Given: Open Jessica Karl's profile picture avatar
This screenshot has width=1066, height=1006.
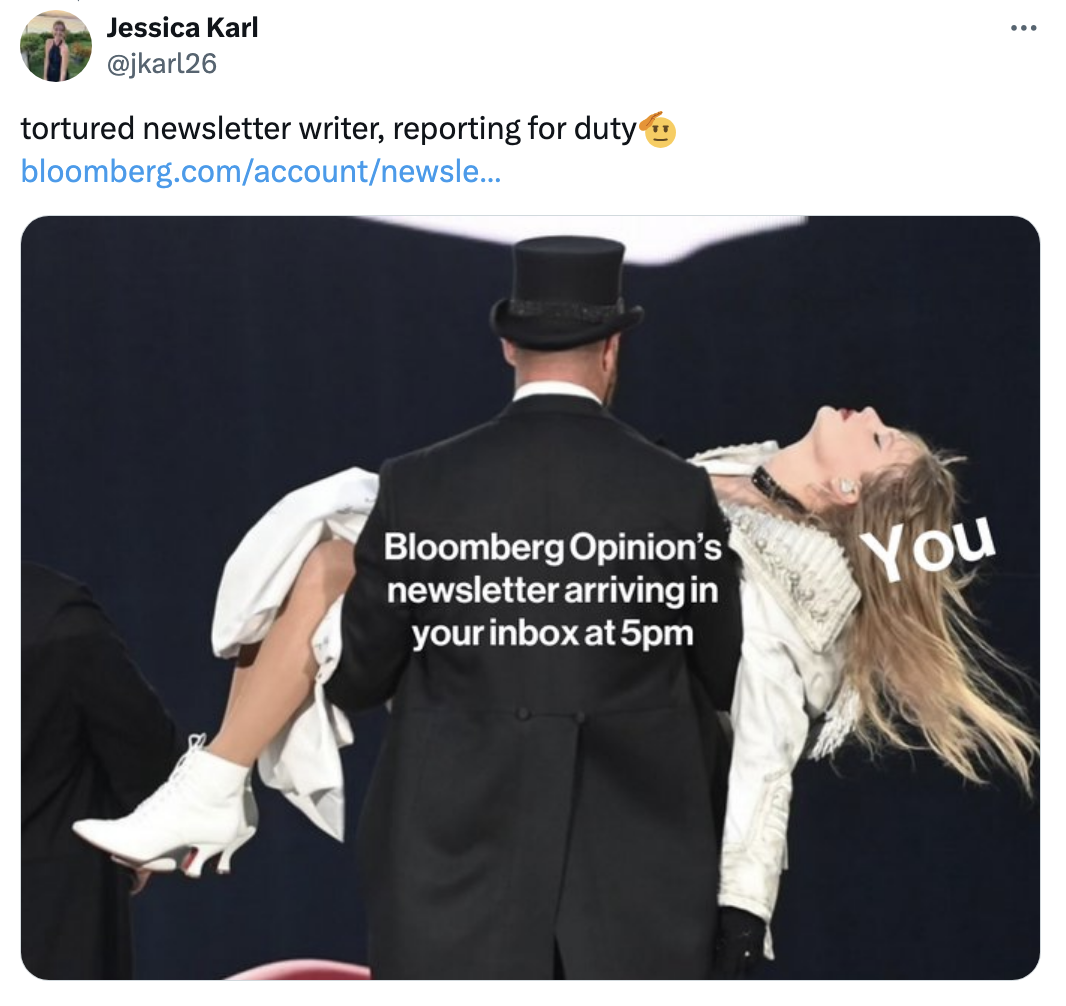Looking at the screenshot, I should pos(55,46).
